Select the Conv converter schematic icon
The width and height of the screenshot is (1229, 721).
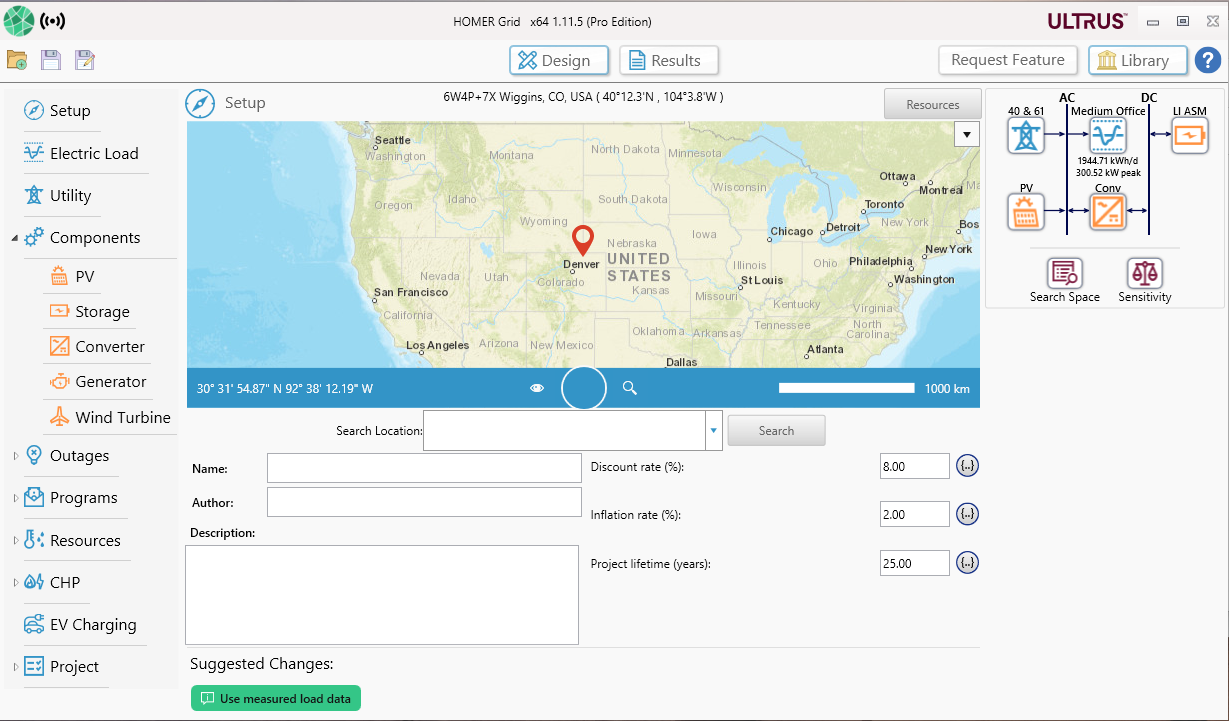(1107, 212)
